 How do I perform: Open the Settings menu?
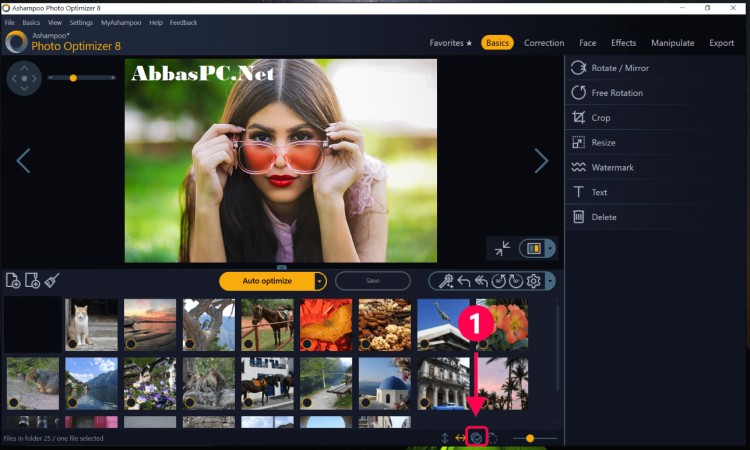click(81, 22)
